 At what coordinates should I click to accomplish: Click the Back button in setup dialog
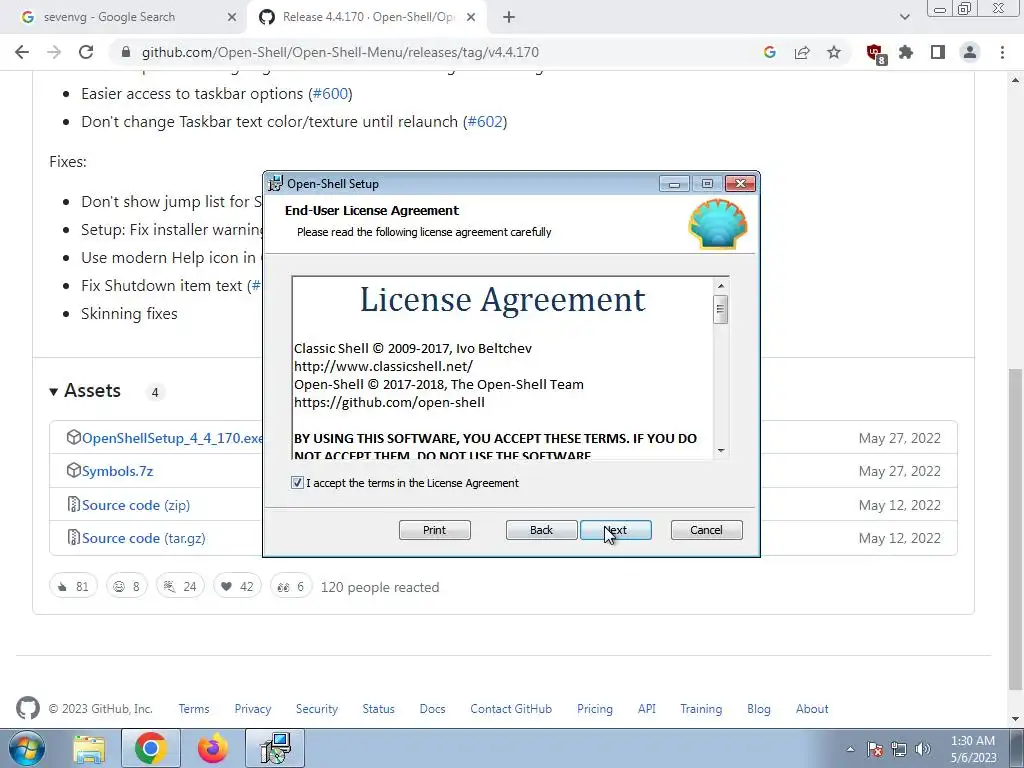click(541, 530)
